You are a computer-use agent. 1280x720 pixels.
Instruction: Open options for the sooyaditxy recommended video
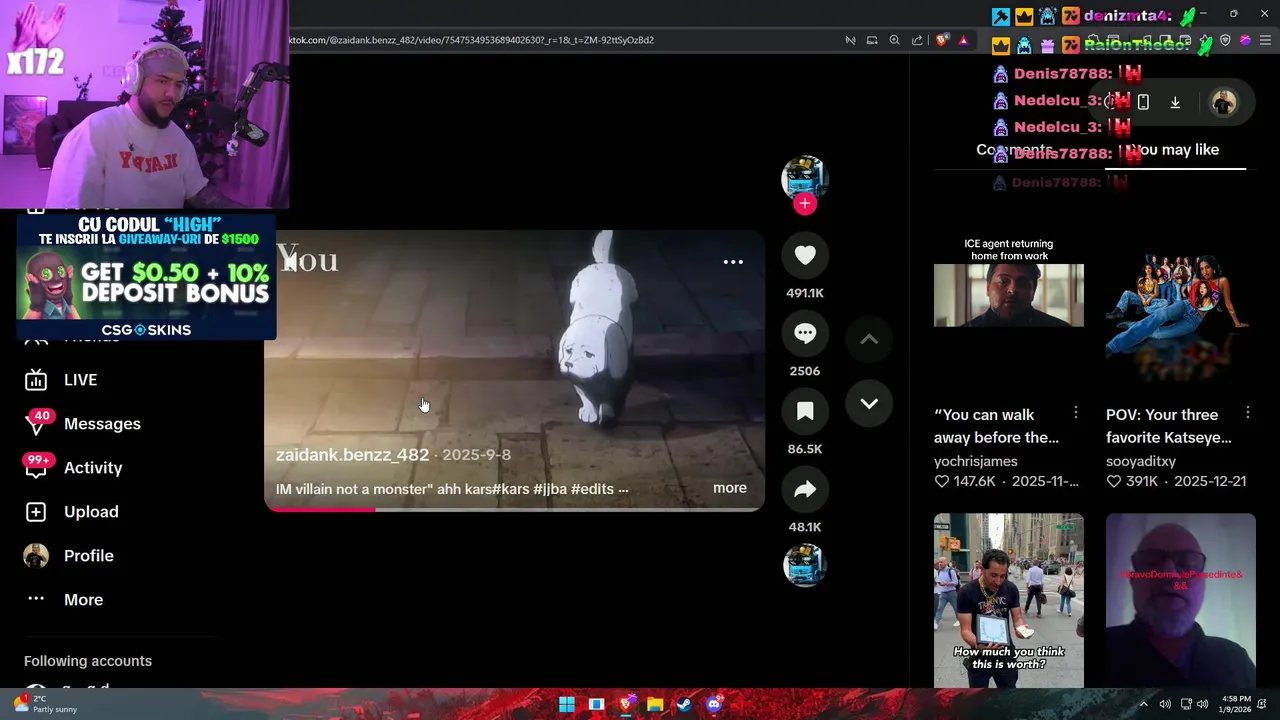pos(1248,413)
